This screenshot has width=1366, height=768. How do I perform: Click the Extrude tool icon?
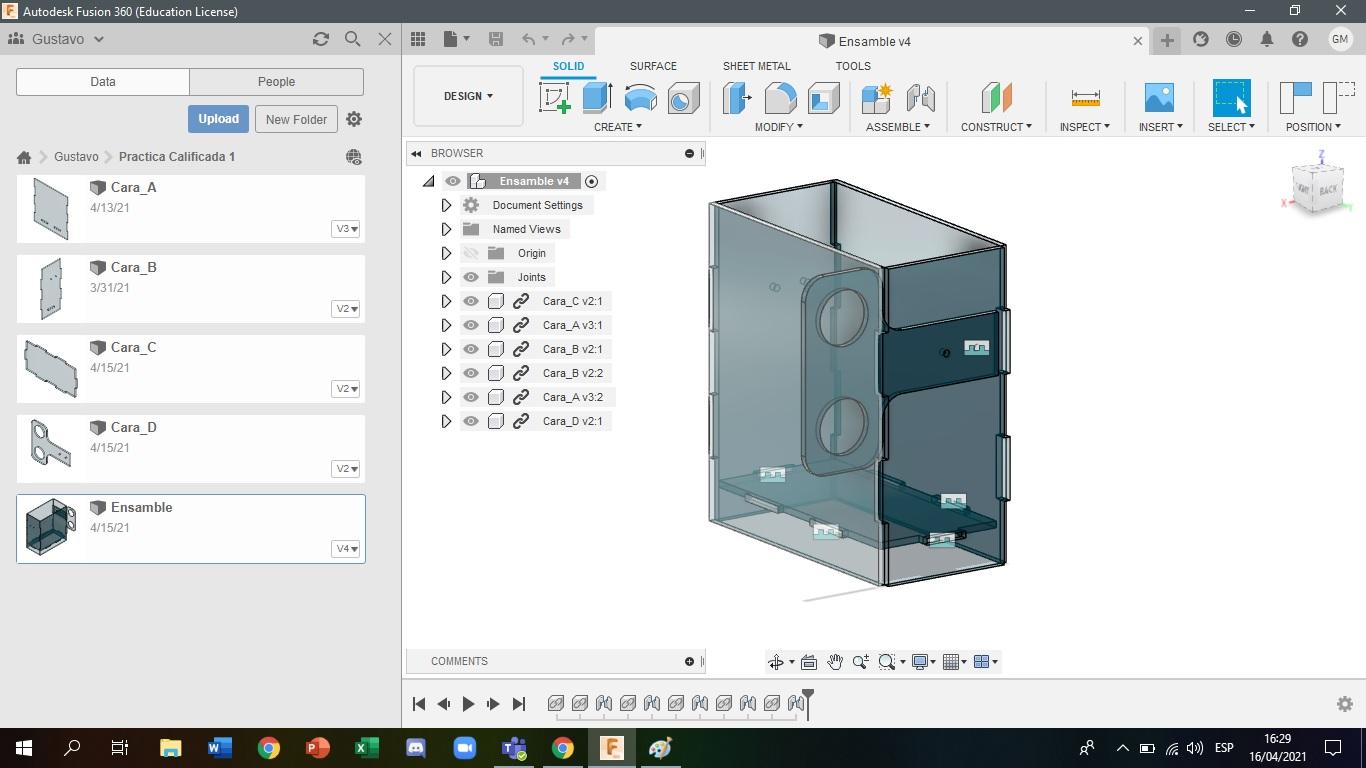point(597,98)
